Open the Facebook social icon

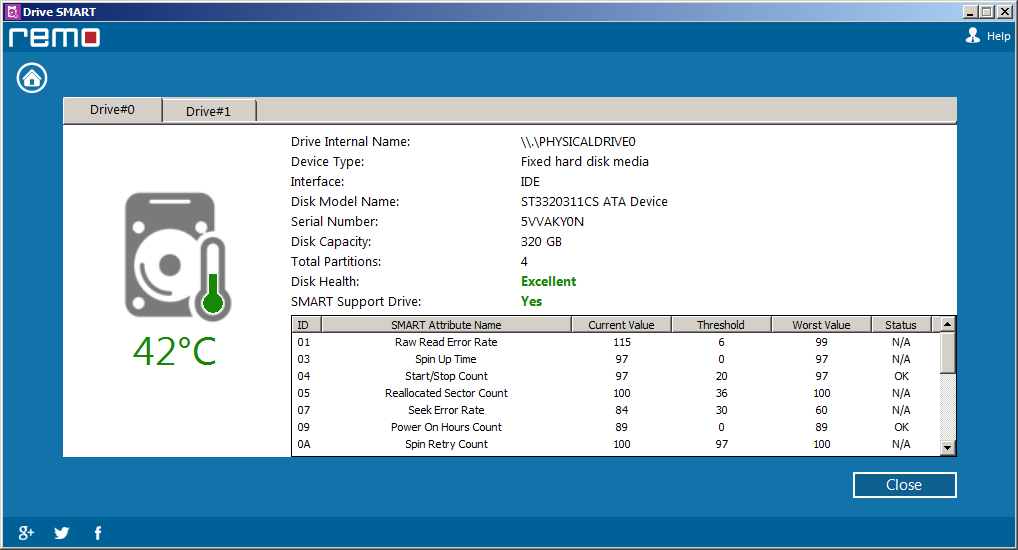(x=98, y=533)
